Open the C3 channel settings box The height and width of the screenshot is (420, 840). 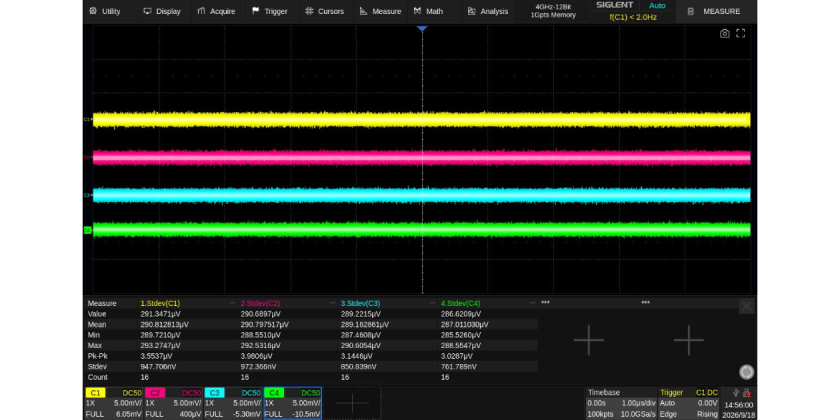pyautogui.click(x=232, y=403)
